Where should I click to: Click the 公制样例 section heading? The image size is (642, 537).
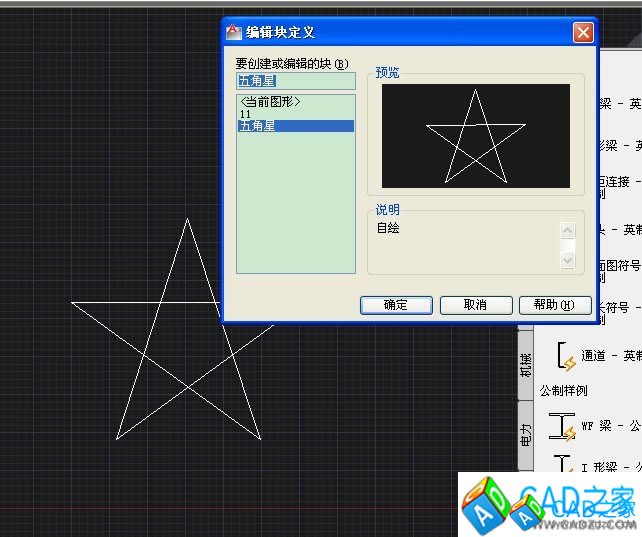pyautogui.click(x=563, y=390)
